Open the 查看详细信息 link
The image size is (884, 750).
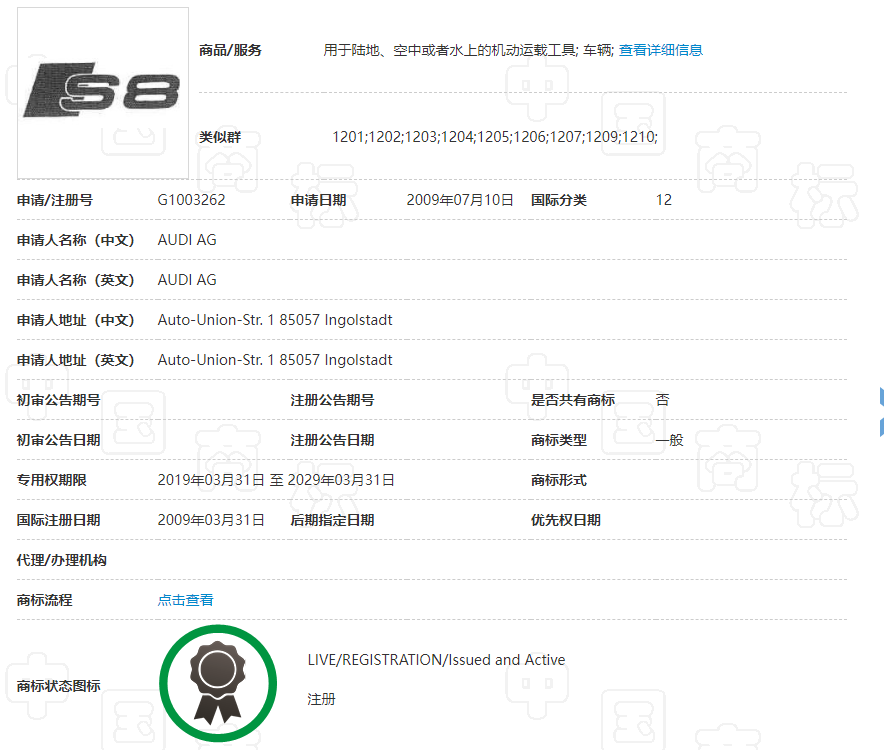(x=661, y=50)
